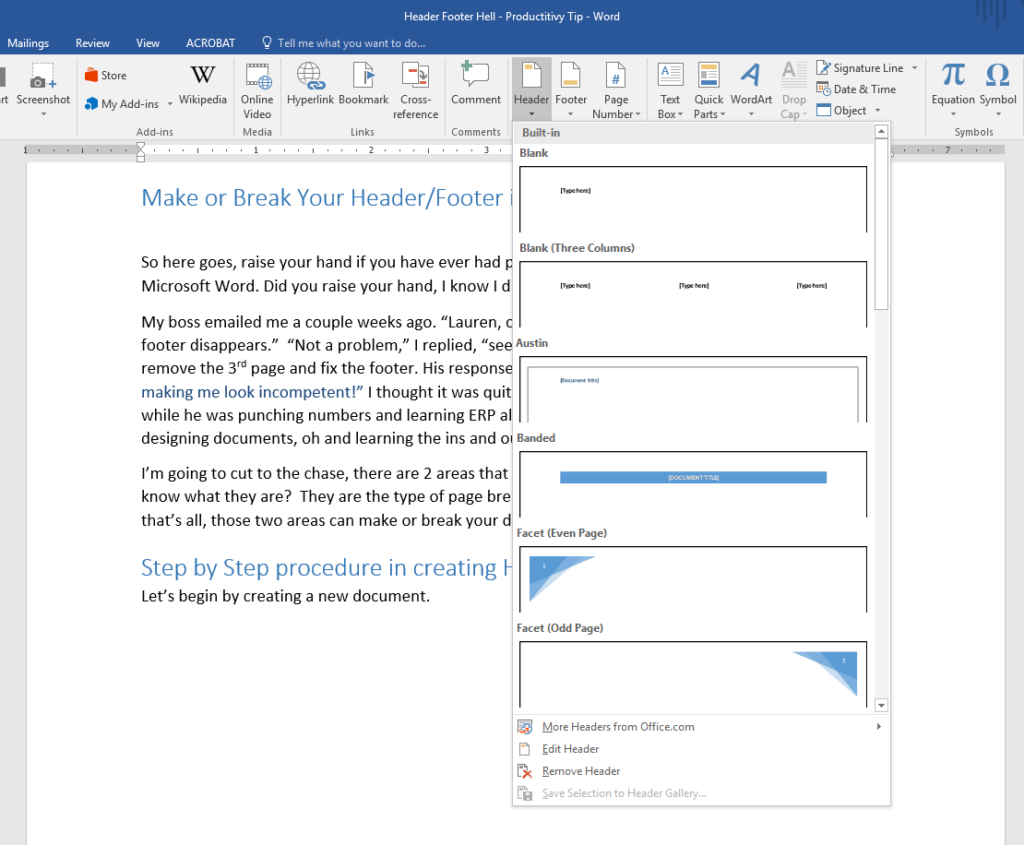This screenshot has width=1024, height=845.
Task: Click 'Let's begin by creating a new document.'
Action: click(x=285, y=596)
